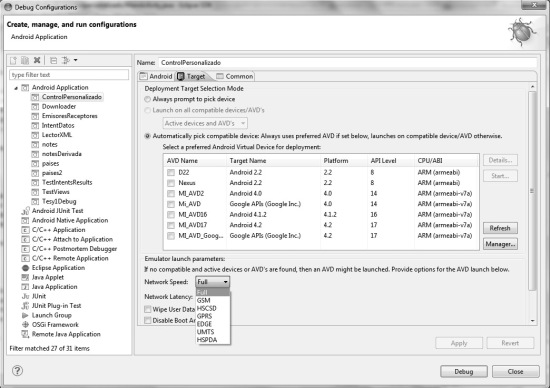Select the EmisoresReceptores configuration

[69, 116]
